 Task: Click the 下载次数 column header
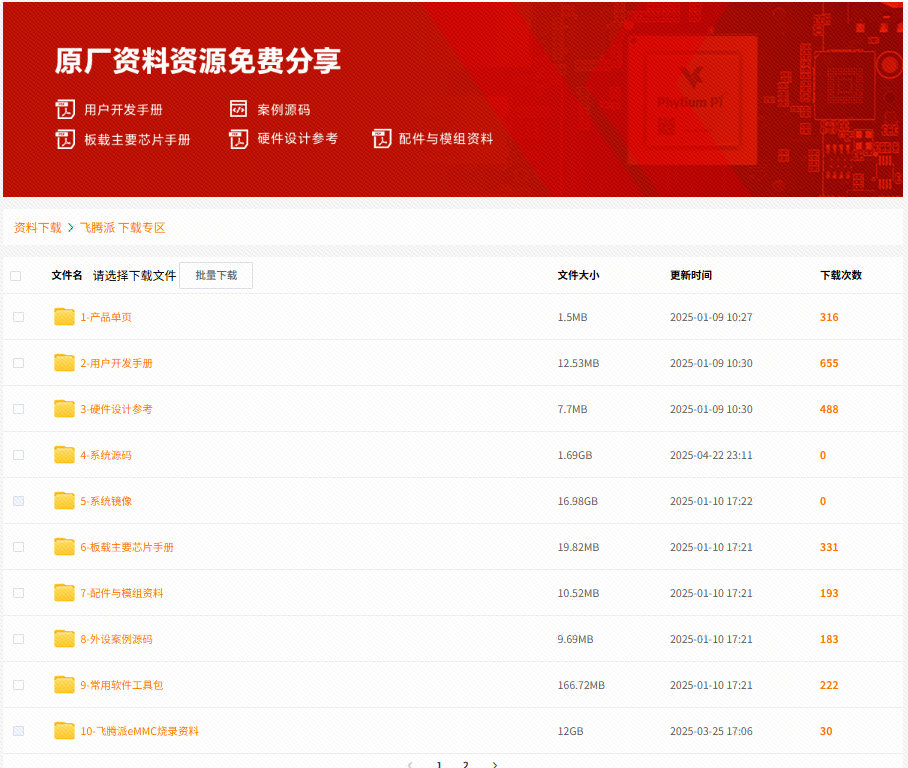point(841,275)
